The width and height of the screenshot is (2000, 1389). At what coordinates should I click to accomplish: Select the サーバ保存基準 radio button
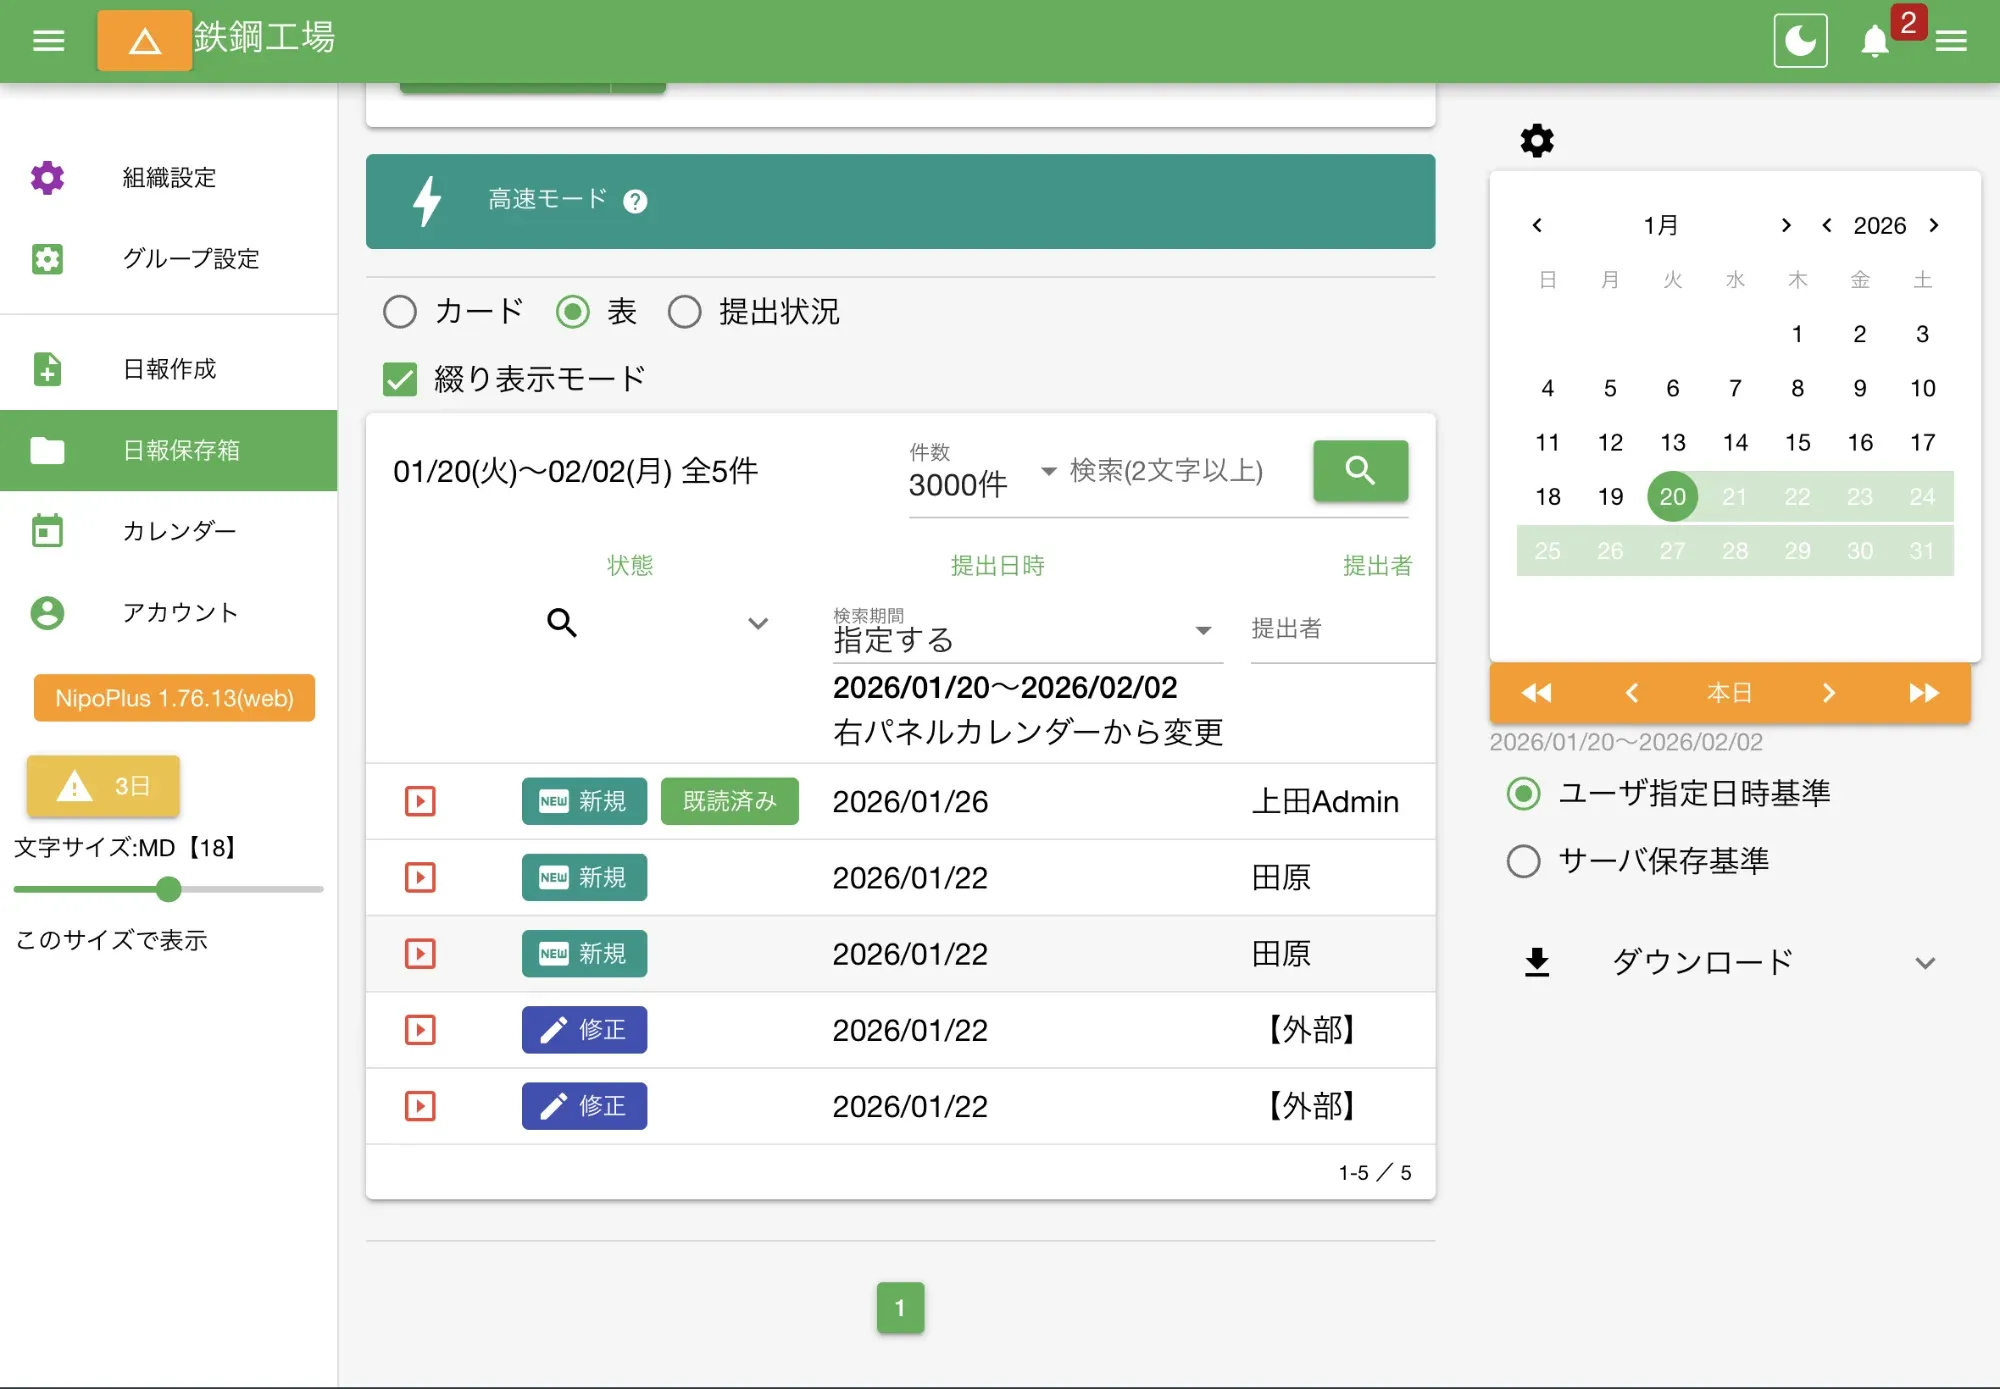[x=1523, y=861]
